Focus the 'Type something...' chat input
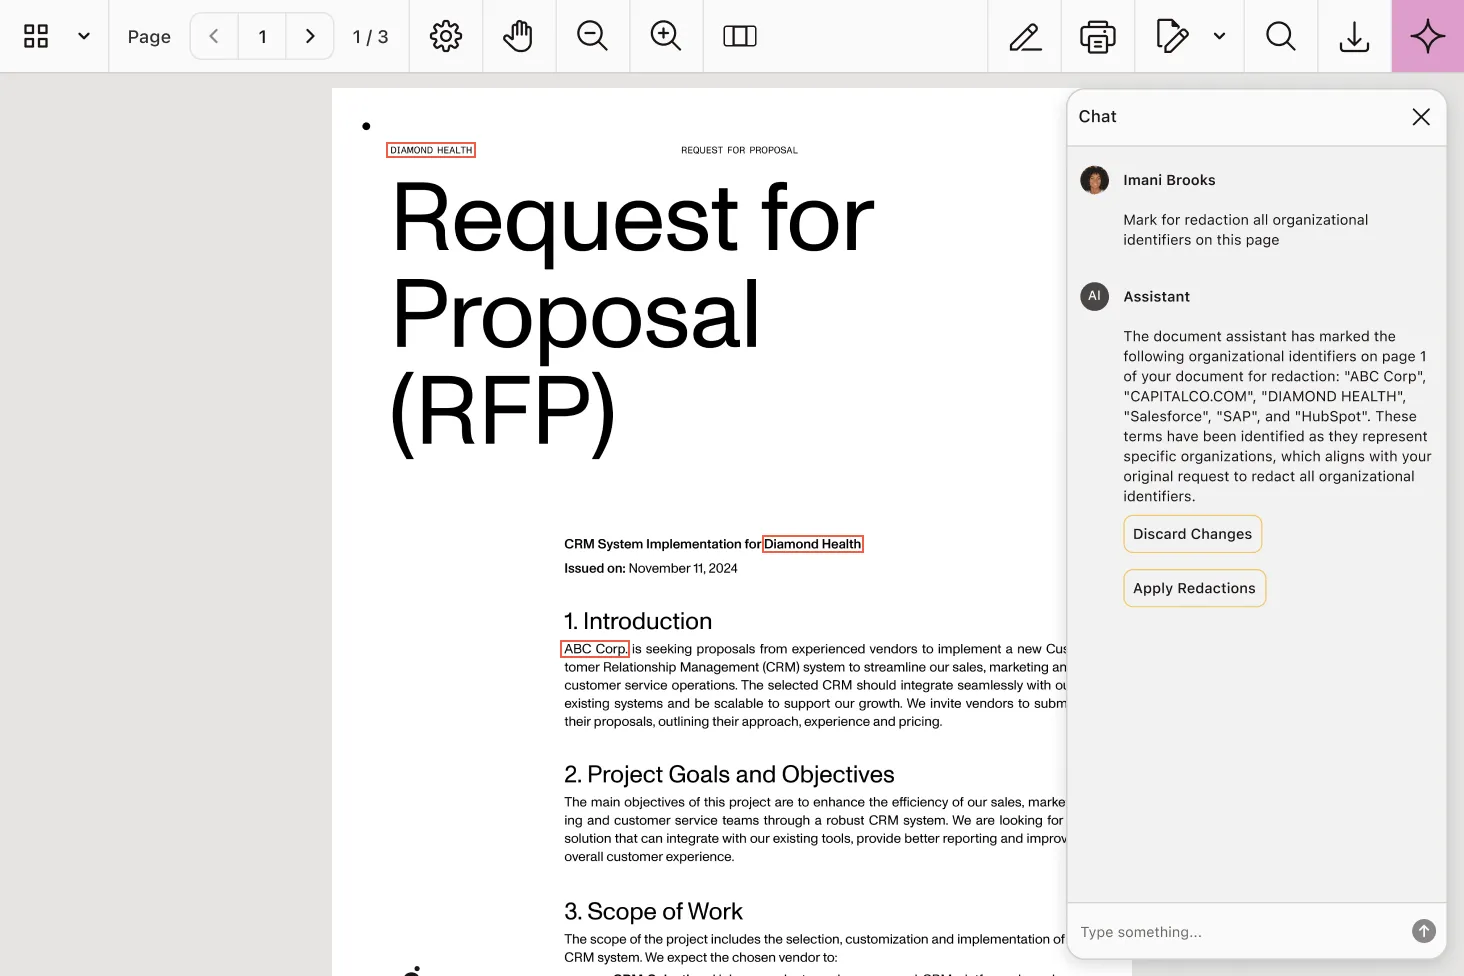 click(1240, 932)
